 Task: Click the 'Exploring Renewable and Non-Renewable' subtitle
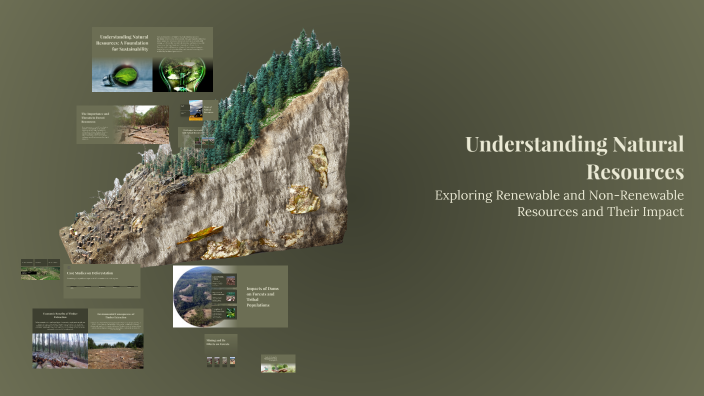[559, 203]
